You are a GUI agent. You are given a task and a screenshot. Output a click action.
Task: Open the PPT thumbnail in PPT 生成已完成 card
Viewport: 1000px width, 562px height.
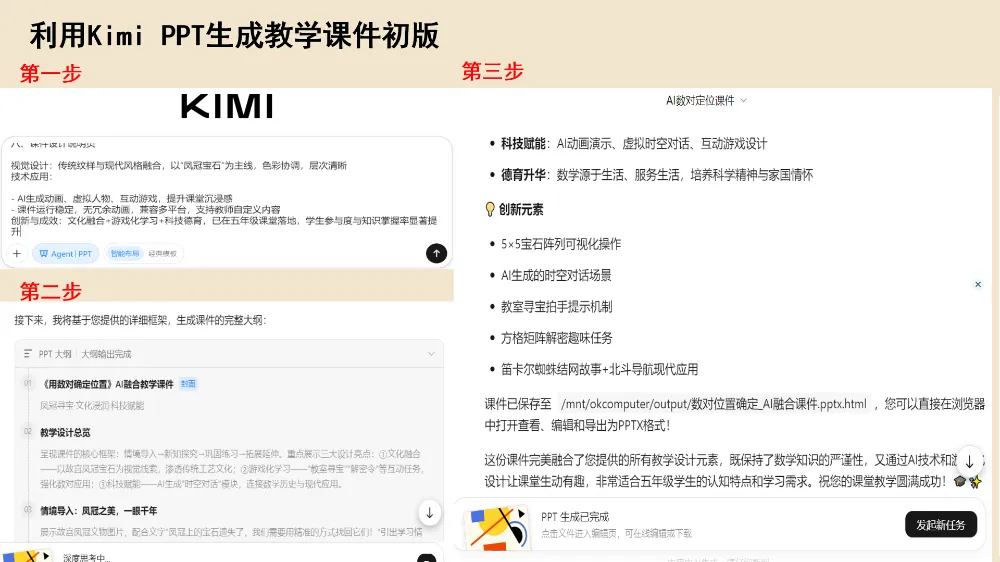[498, 527]
